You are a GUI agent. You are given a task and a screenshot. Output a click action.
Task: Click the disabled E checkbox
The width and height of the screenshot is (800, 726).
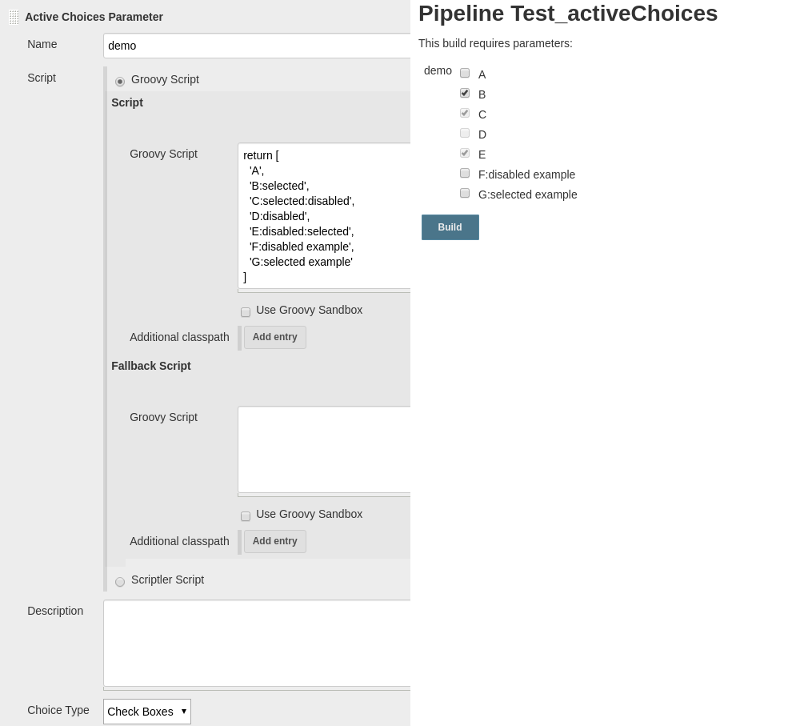pyautogui.click(x=465, y=153)
